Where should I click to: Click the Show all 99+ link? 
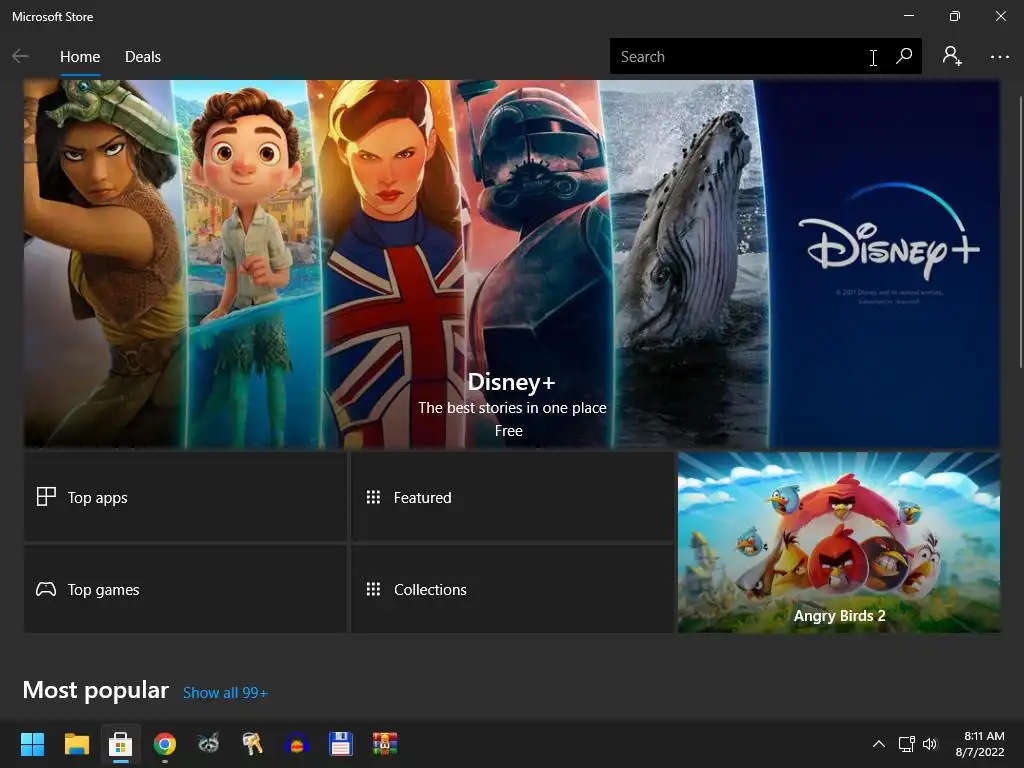[225, 693]
